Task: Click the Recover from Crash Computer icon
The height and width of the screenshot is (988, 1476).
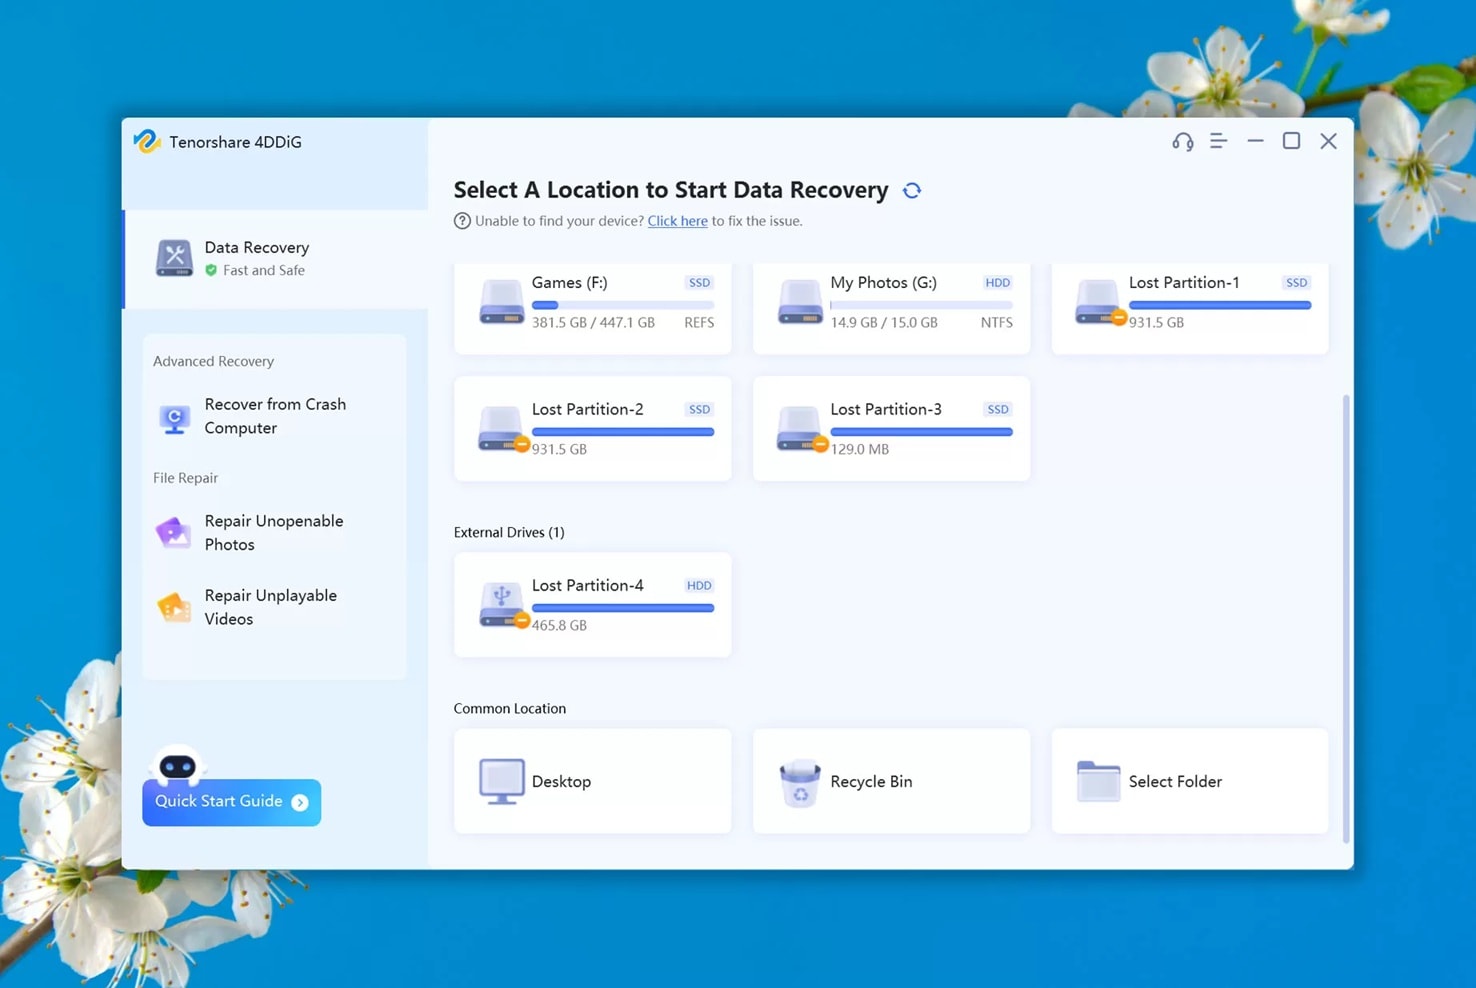Action: pyautogui.click(x=174, y=418)
